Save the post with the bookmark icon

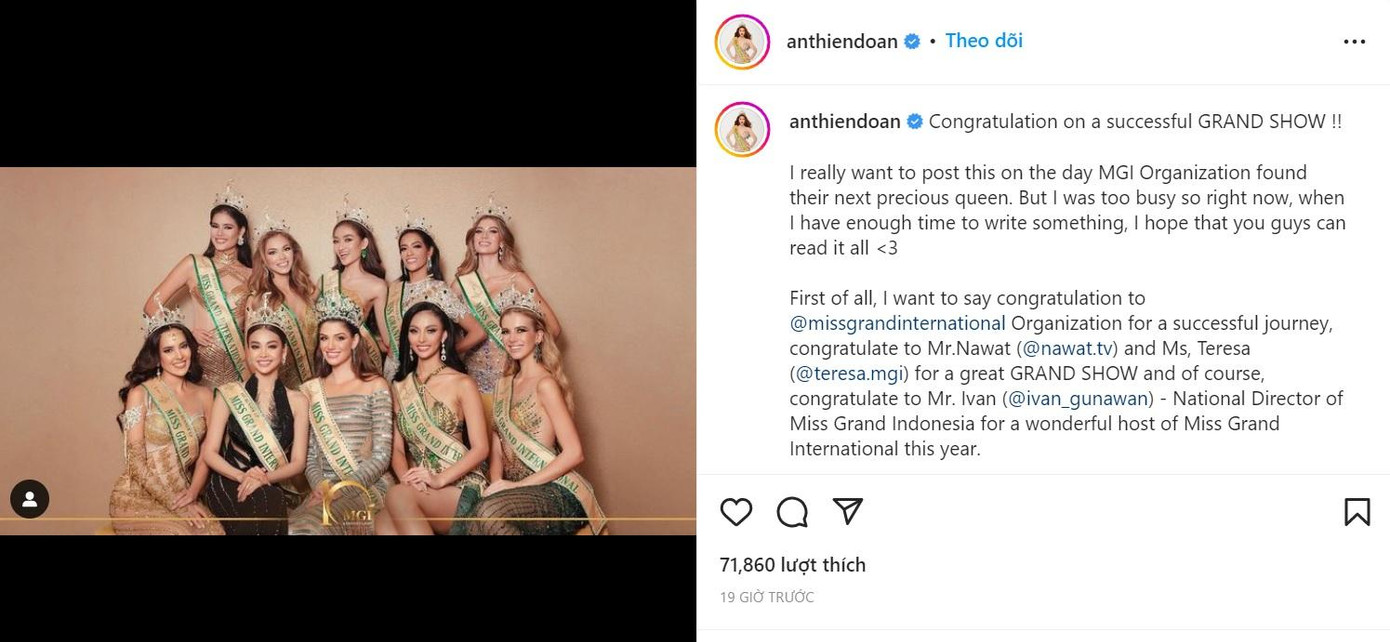[1356, 512]
